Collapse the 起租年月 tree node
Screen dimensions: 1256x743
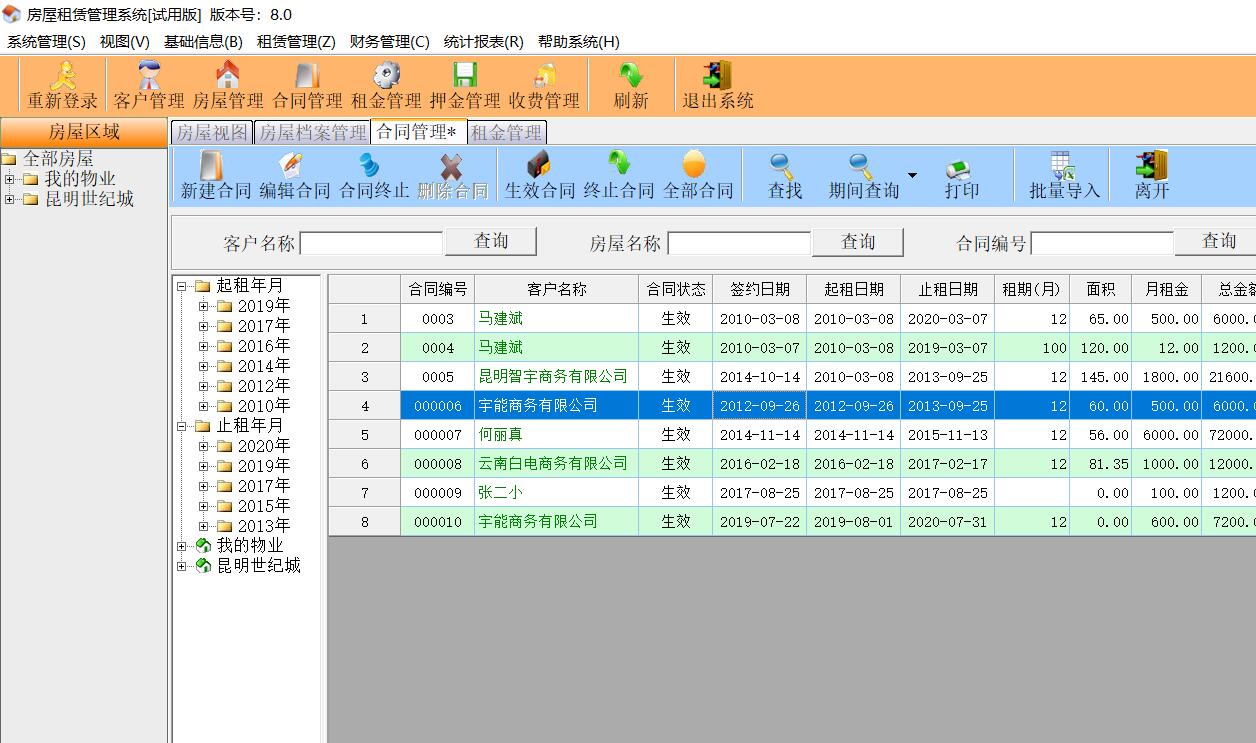(x=182, y=286)
